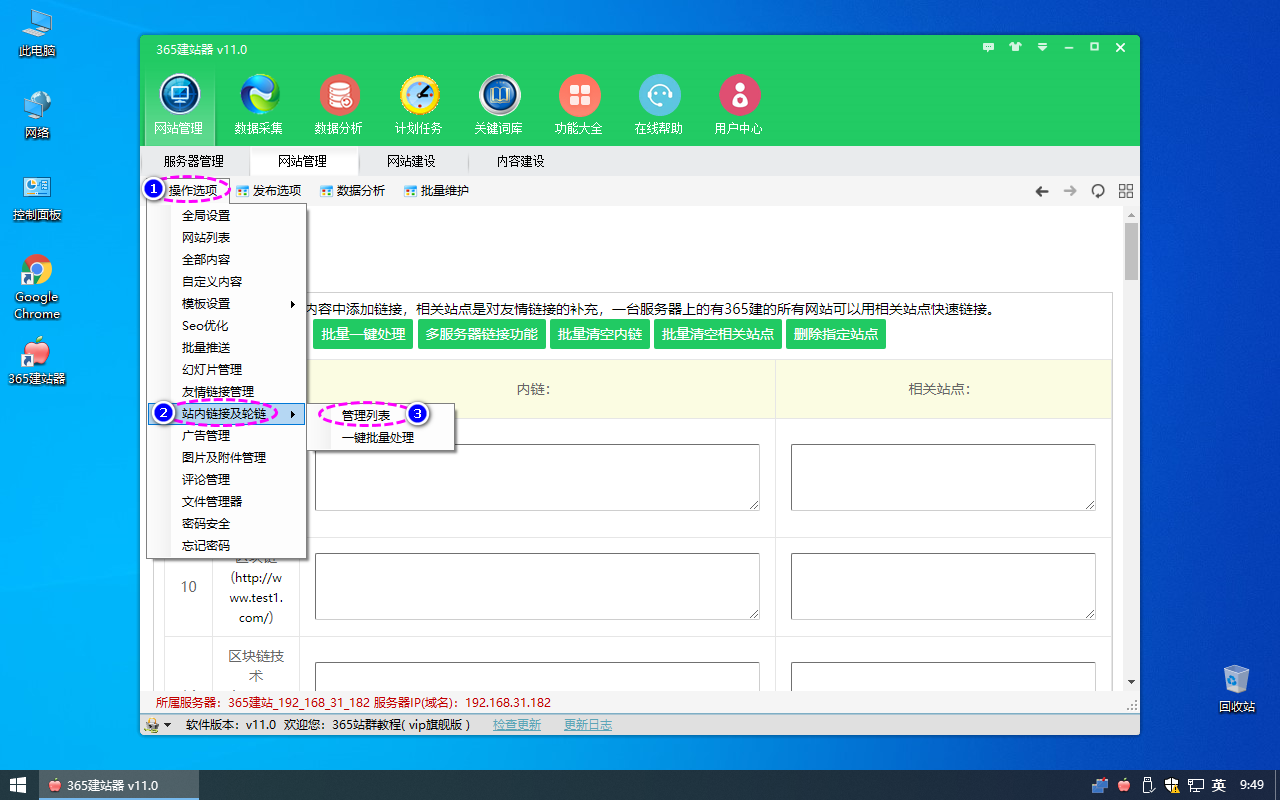1280x800 pixels.
Task: Expand 站内链接及轮链 submenu entry
Action: tap(226, 414)
